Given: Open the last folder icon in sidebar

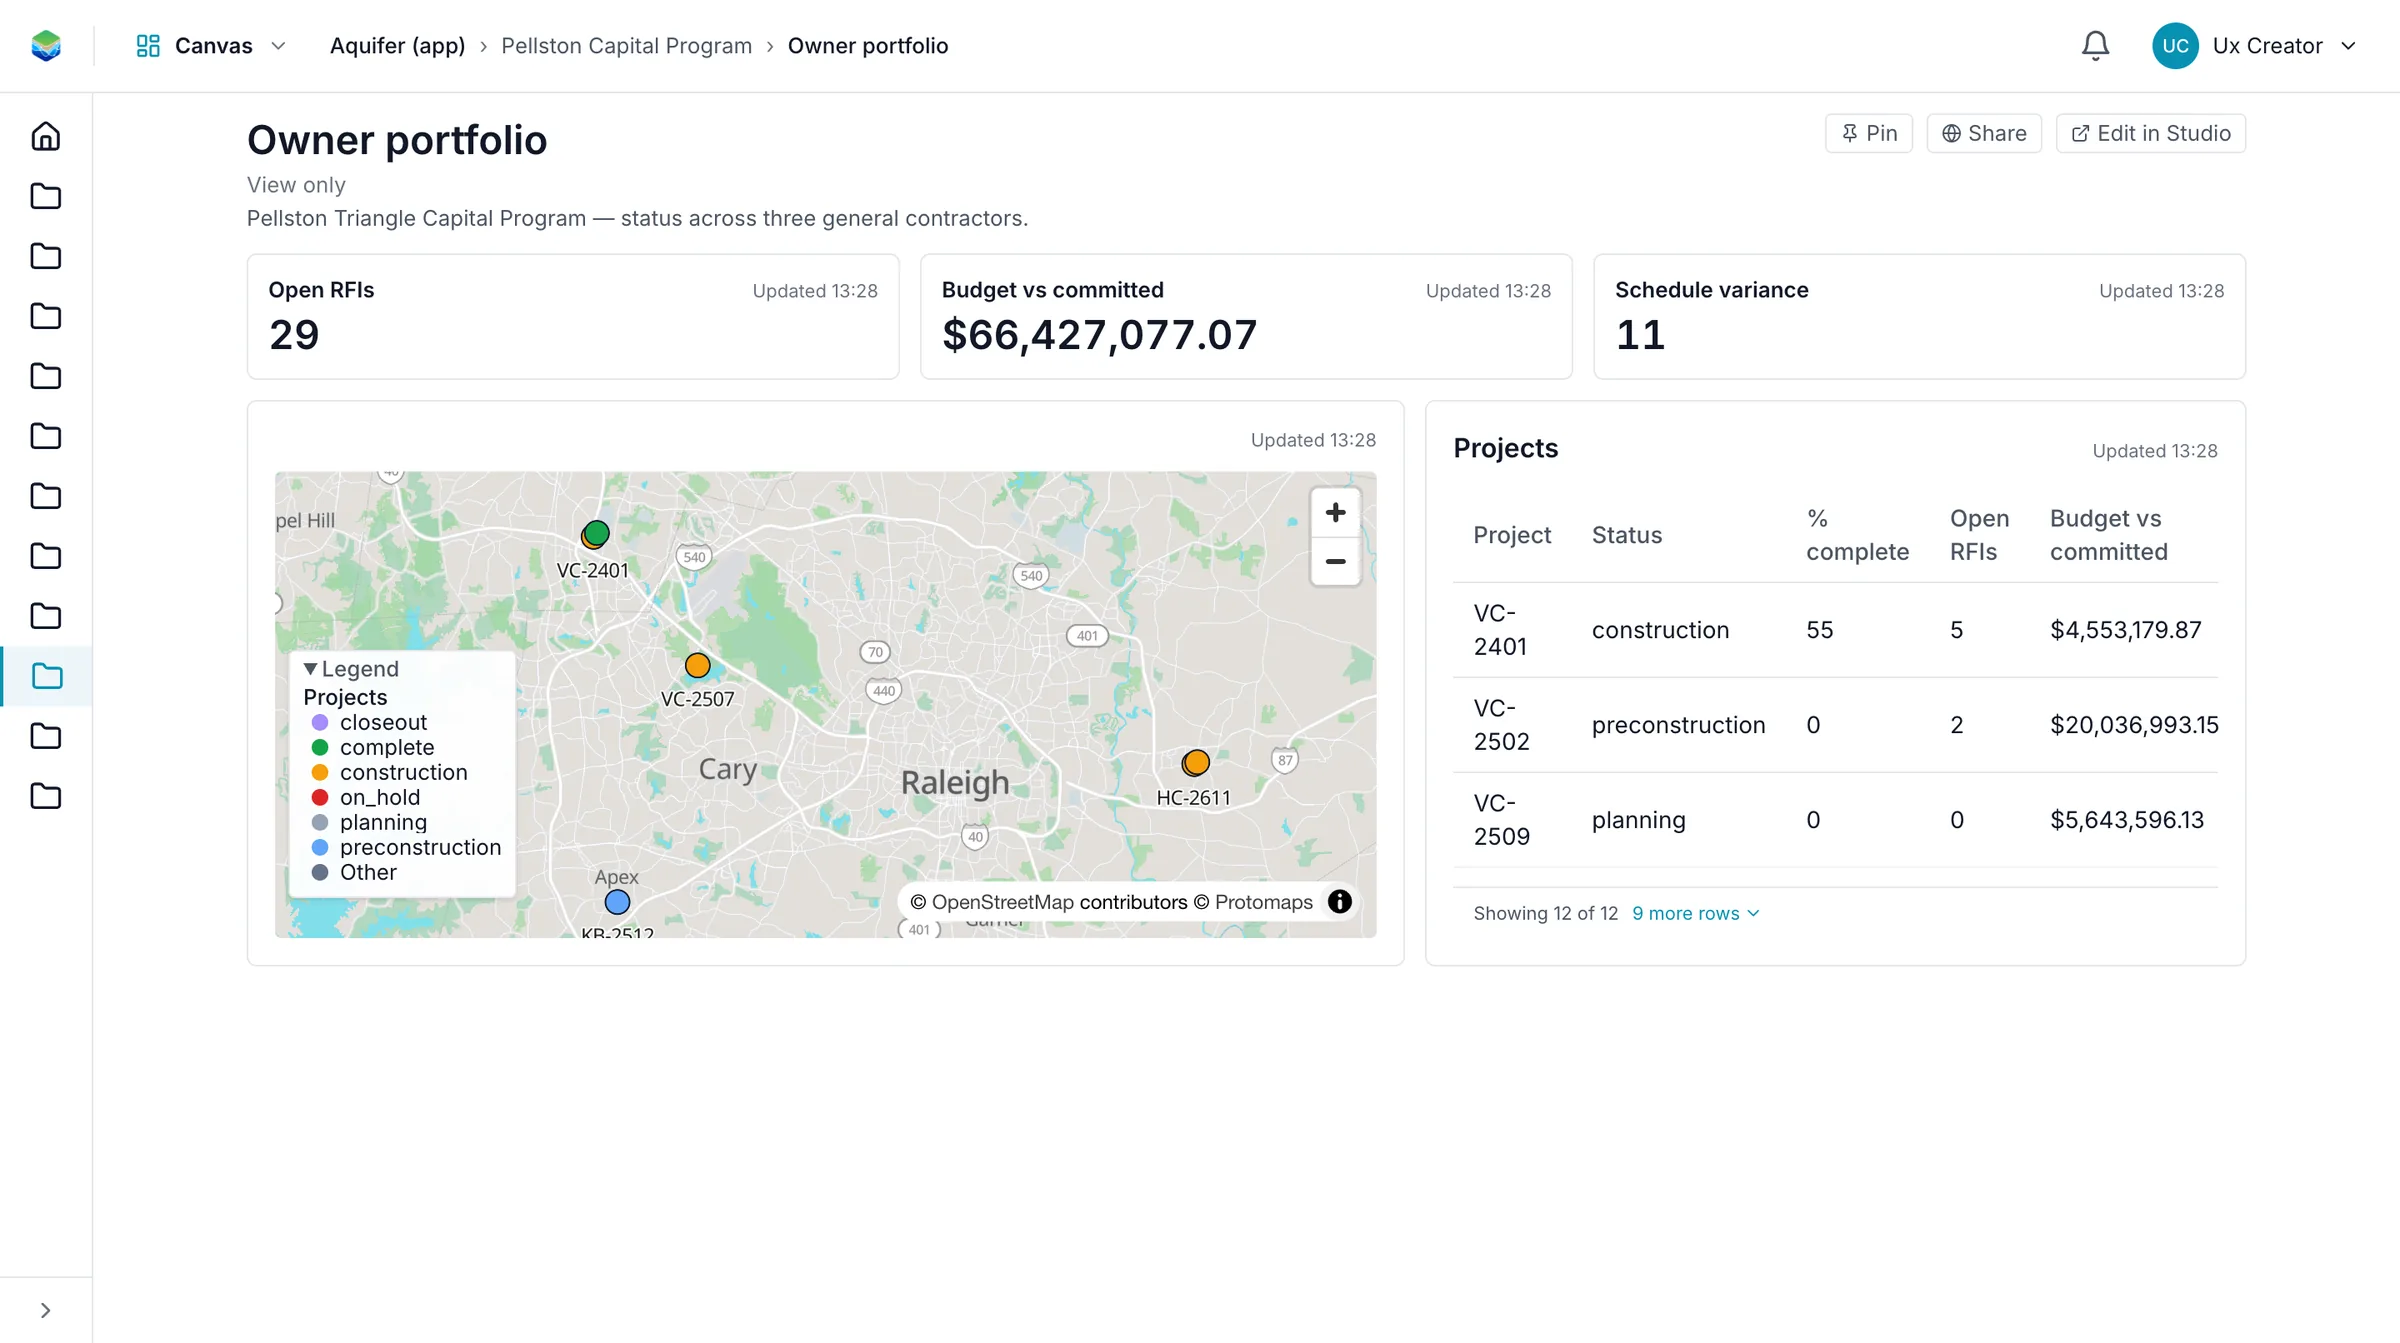Looking at the screenshot, I should point(46,796).
